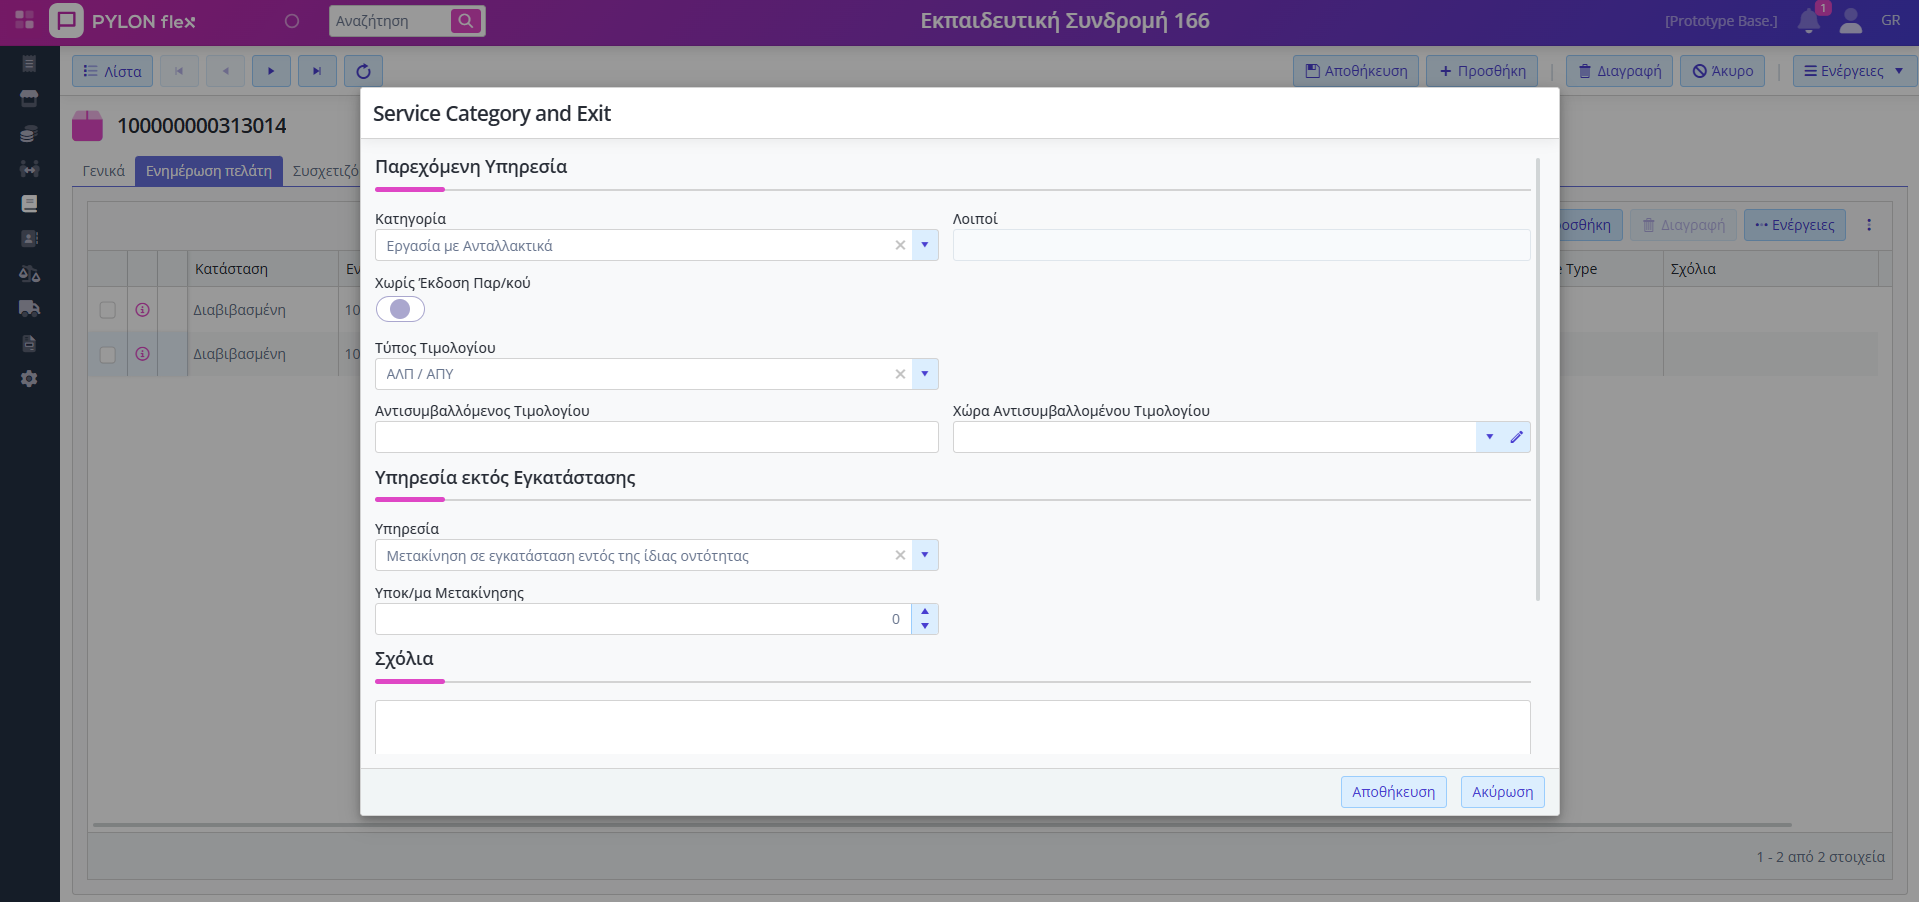Increase the Υποκ/μα Μετακίνησης value
This screenshot has width=1919, height=902.
925,611
